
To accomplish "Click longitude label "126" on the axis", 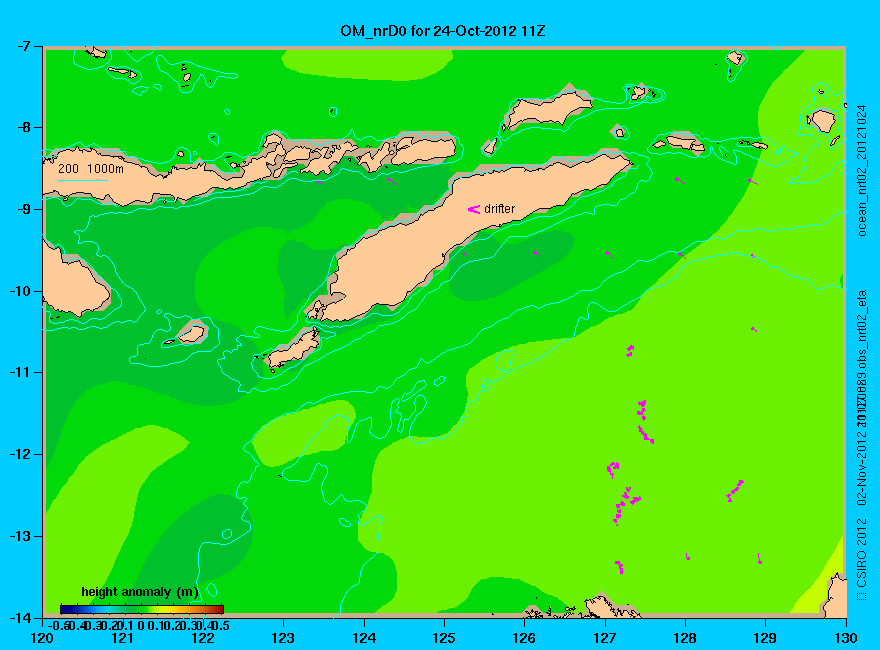I will point(524,638).
